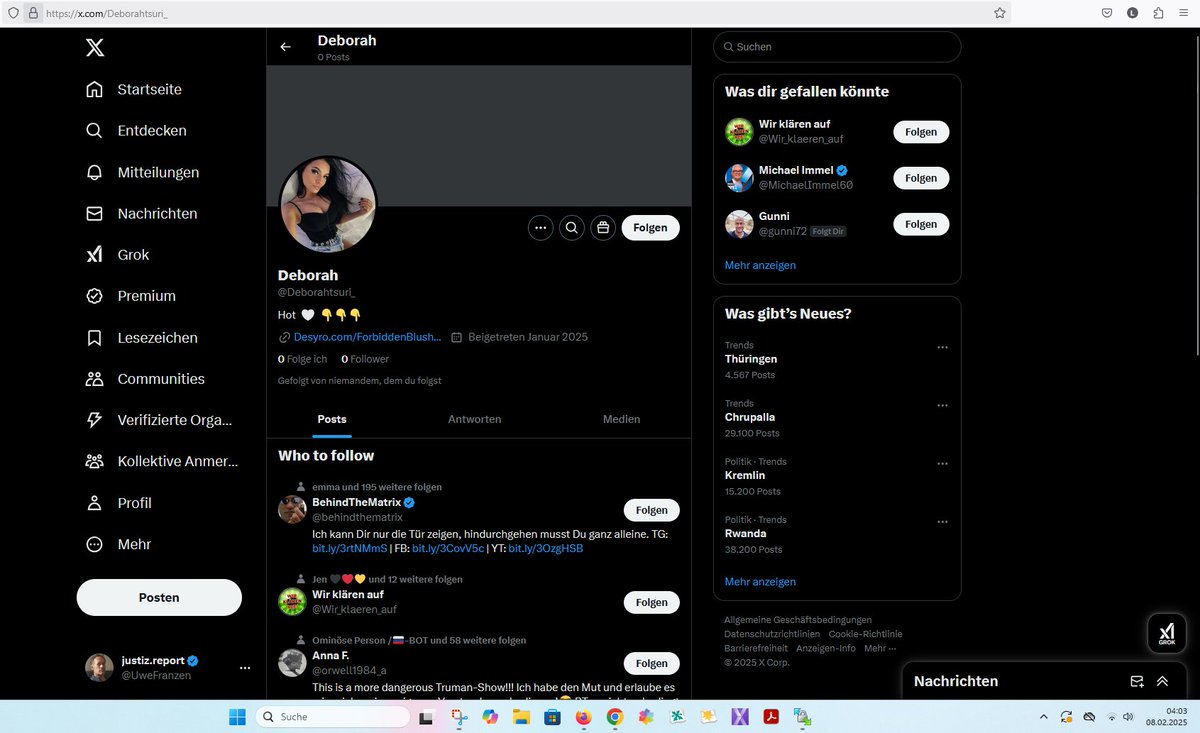The height and width of the screenshot is (733, 1200).
Task: Click the Profil person icon
Action: click(94, 503)
